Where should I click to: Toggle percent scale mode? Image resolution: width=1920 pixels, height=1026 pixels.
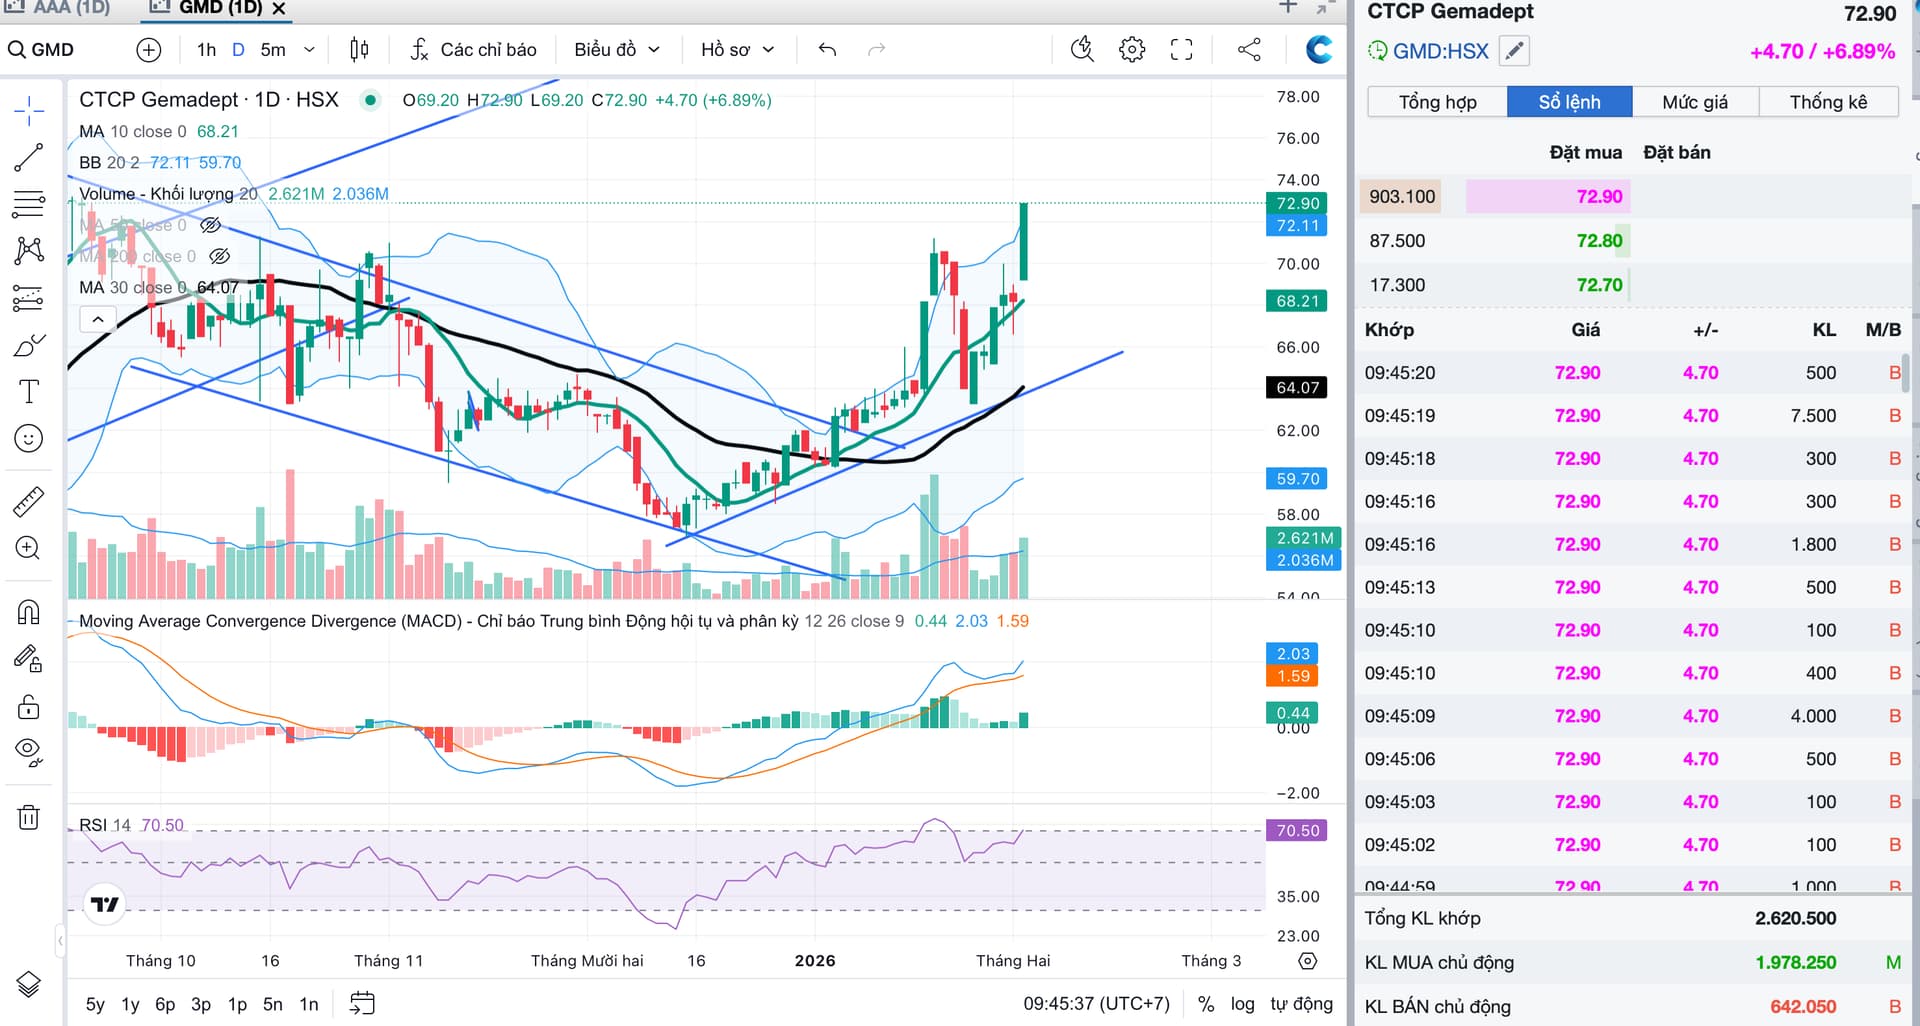[1206, 1004]
